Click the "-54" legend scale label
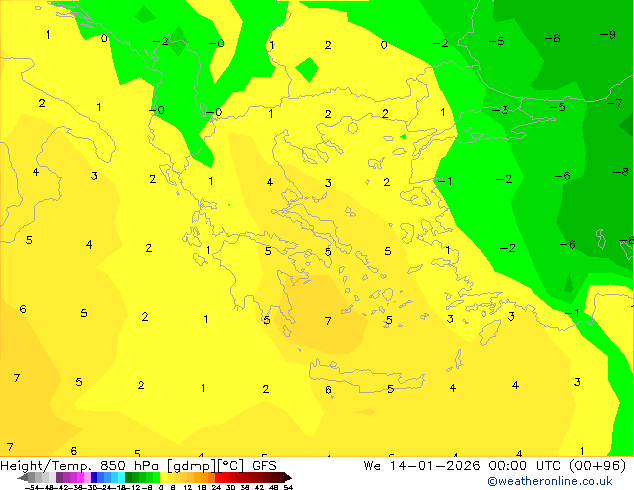Viewport: 634px width, 490px height. [32, 487]
